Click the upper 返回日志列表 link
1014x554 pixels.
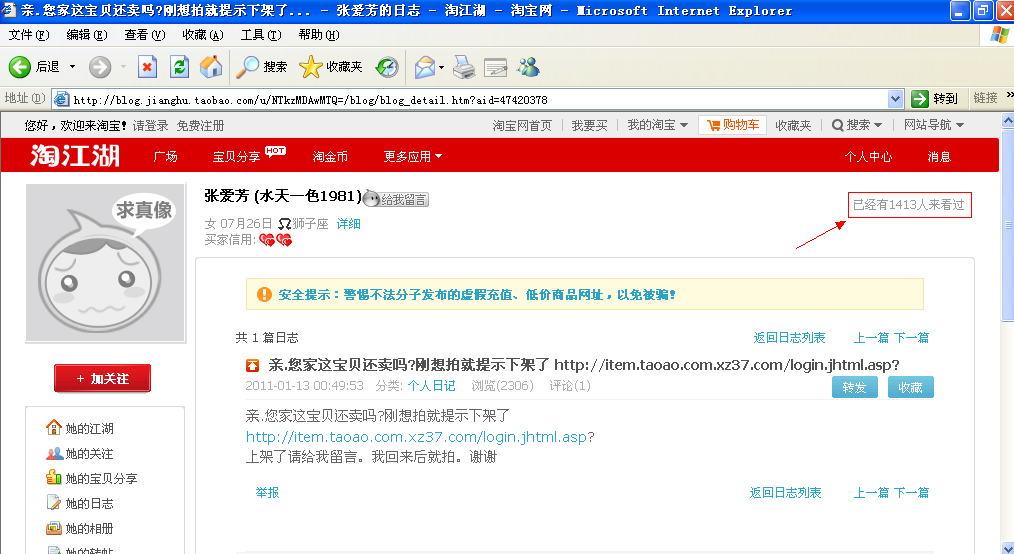[789, 337]
